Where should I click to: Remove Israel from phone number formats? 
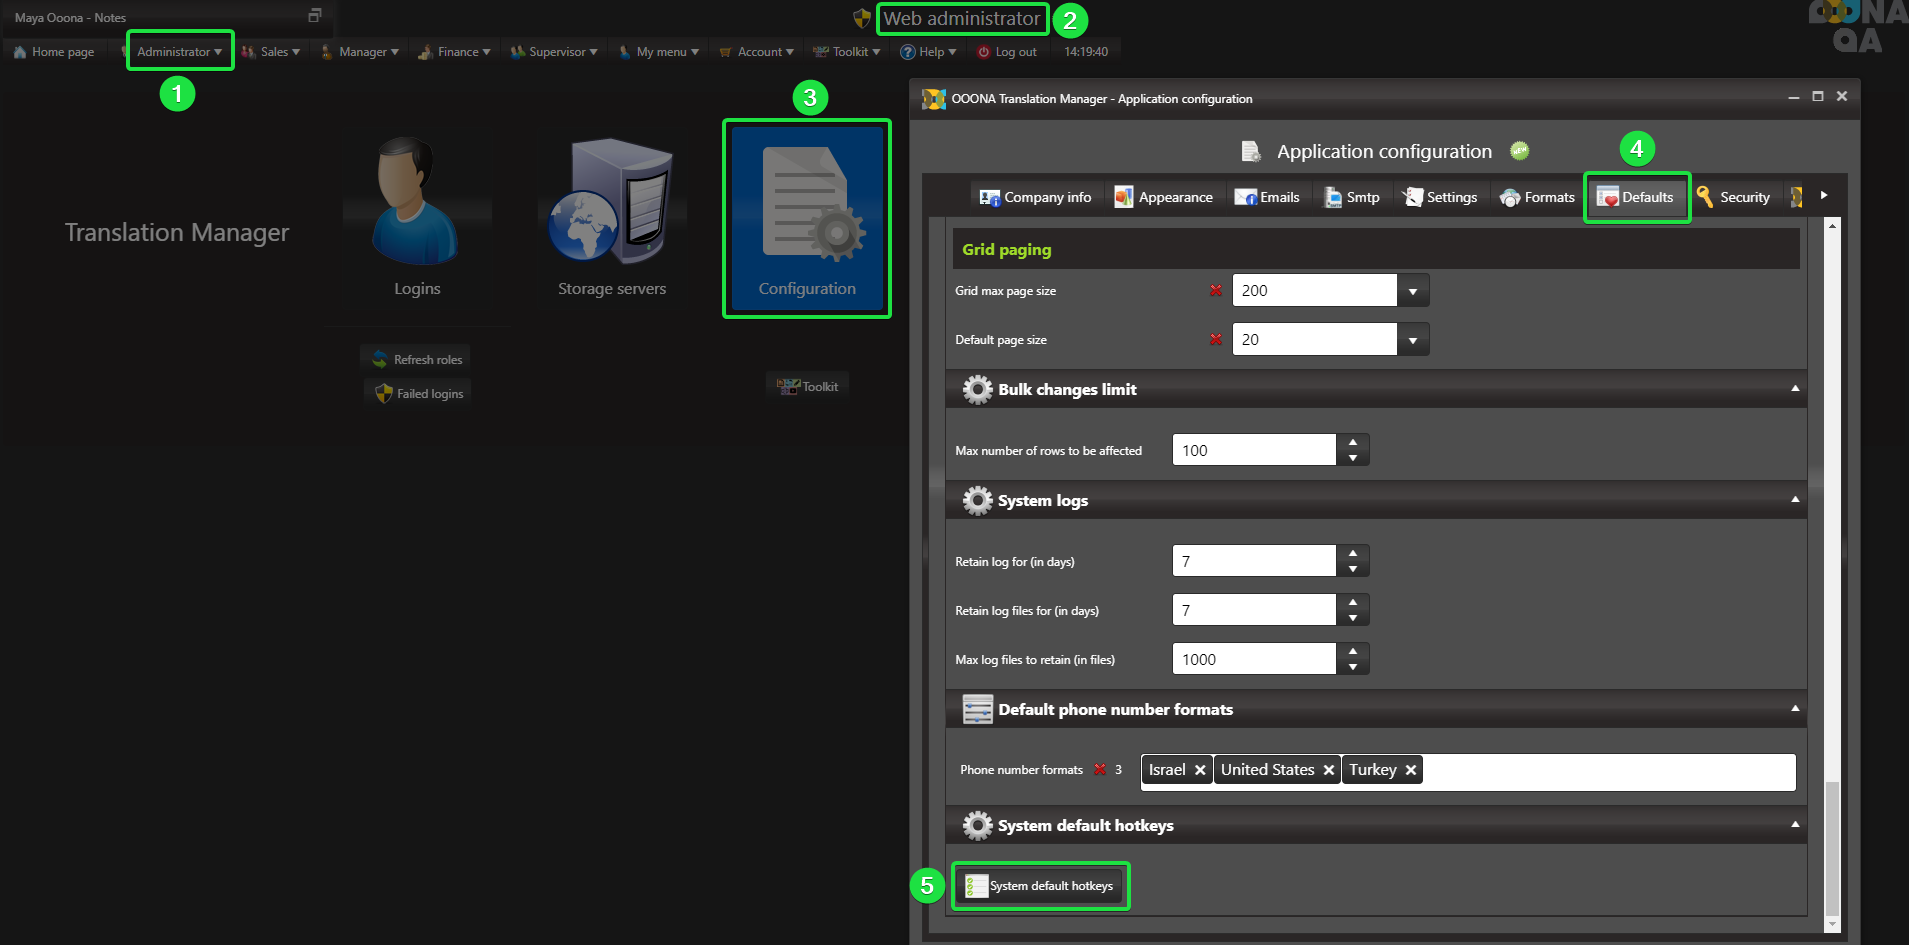click(x=1200, y=770)
